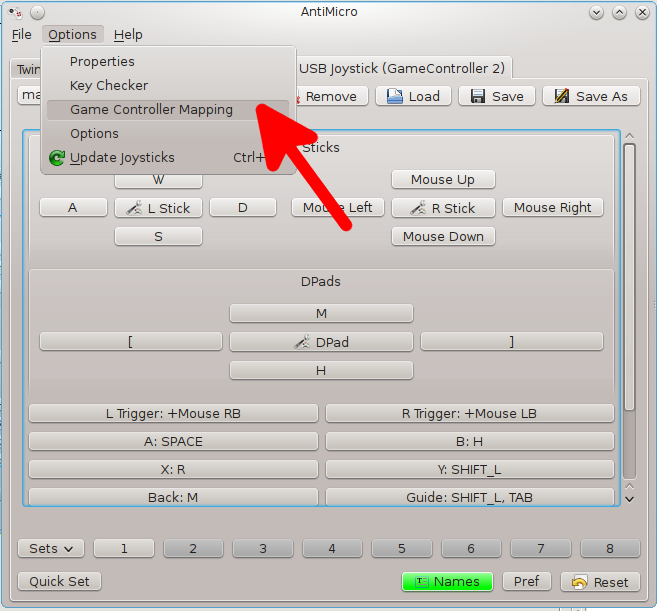Click the Y: SHIFT_L button
657x611 pixels.
[x=470, y=469]
